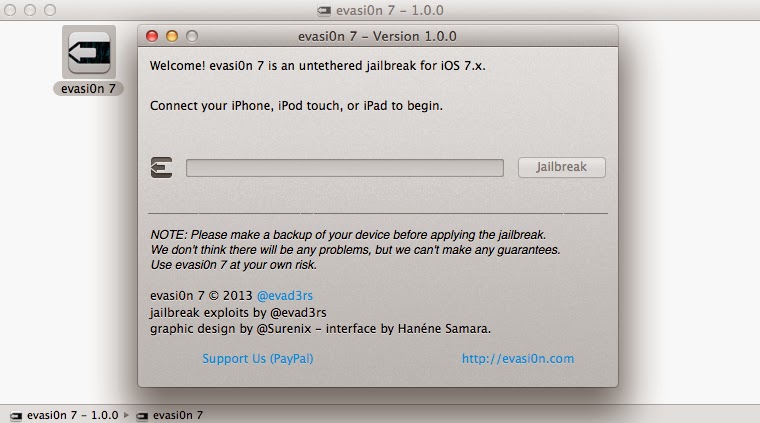This screenshot has width=760, height=423.
Task: Select evasi0n 7 item at the path bar end
Action: [178, 415]
